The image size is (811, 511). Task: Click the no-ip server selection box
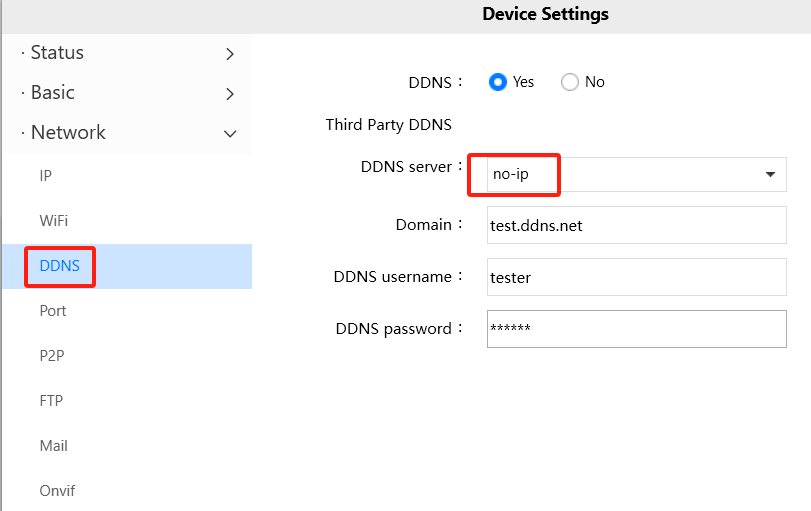(620, 174)
